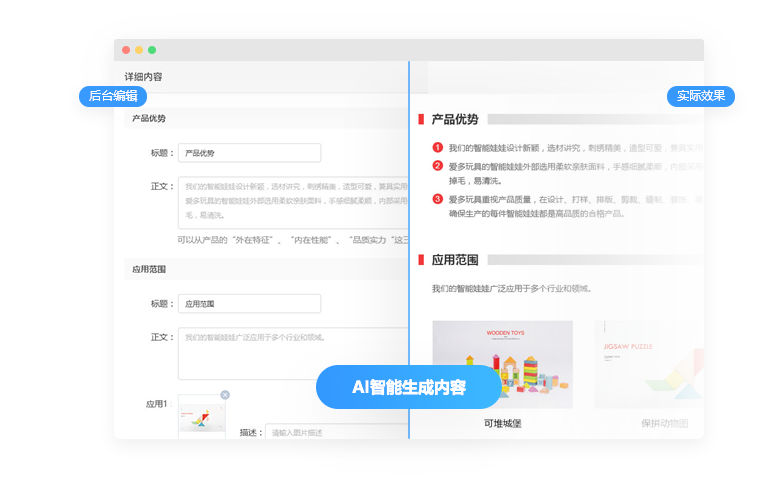Screen dimensions: 772x480
Task: Click the green maximize window dot
Action: [152, 50]
